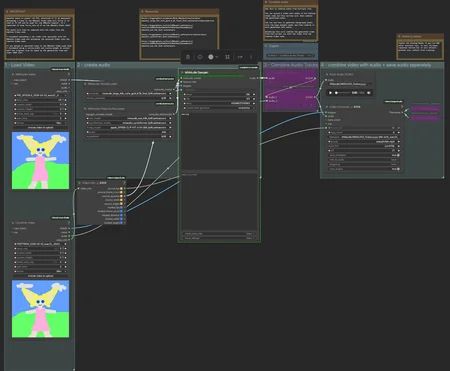Click the audio progress slider in Save Audio node
Viewport: 450px width, 371px height.
[x=343, y=93]
